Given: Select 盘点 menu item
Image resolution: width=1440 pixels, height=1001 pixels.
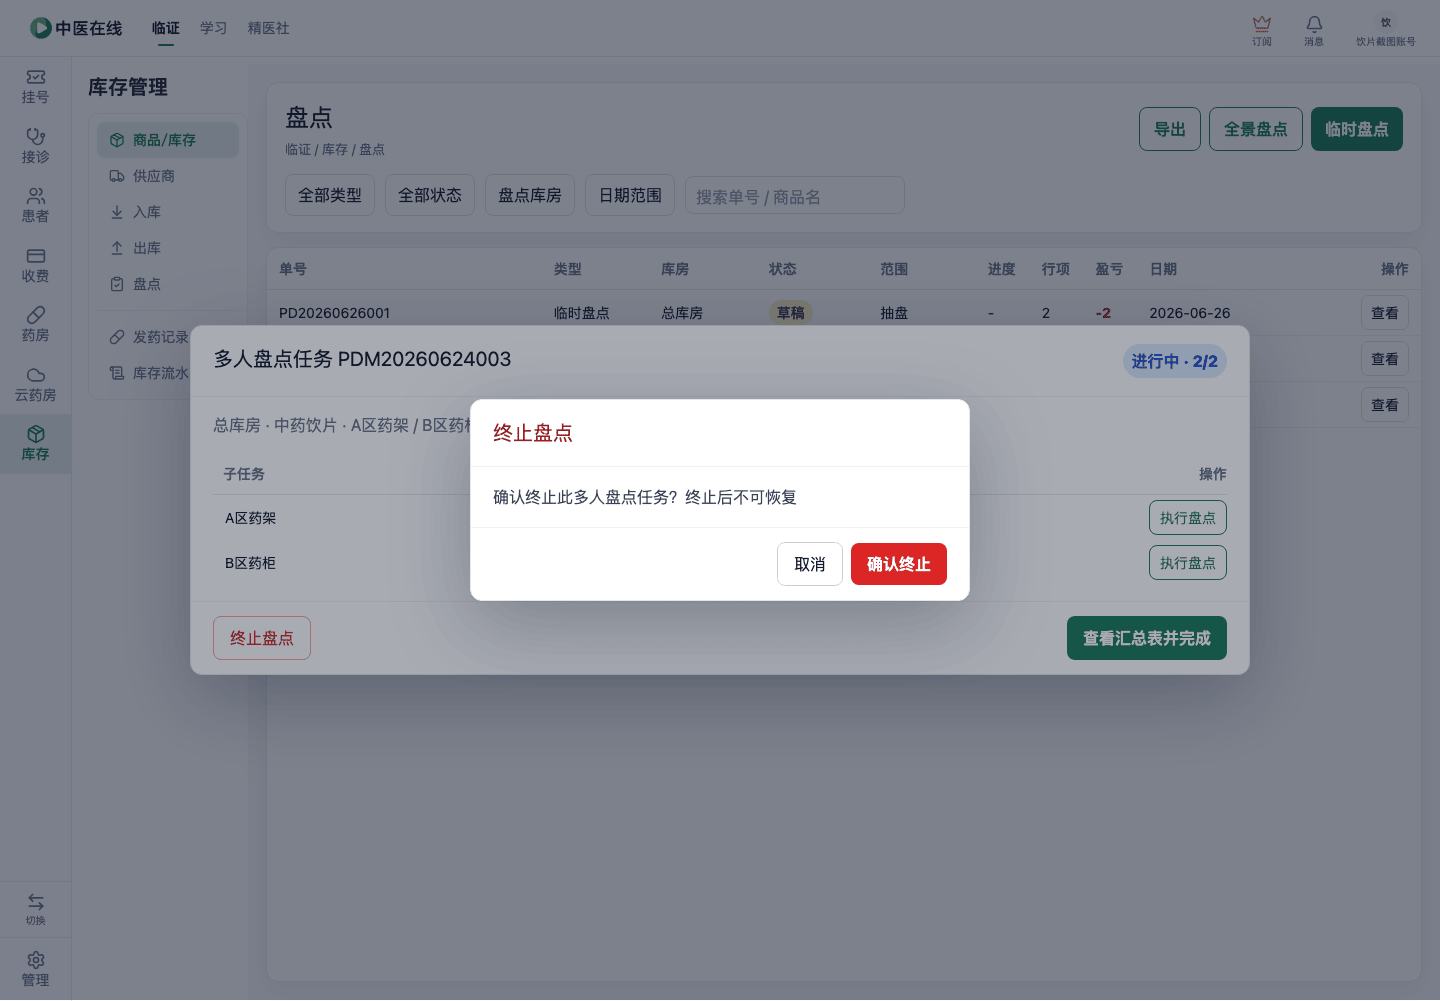Looking at the screenshot, I should [168, 284].
